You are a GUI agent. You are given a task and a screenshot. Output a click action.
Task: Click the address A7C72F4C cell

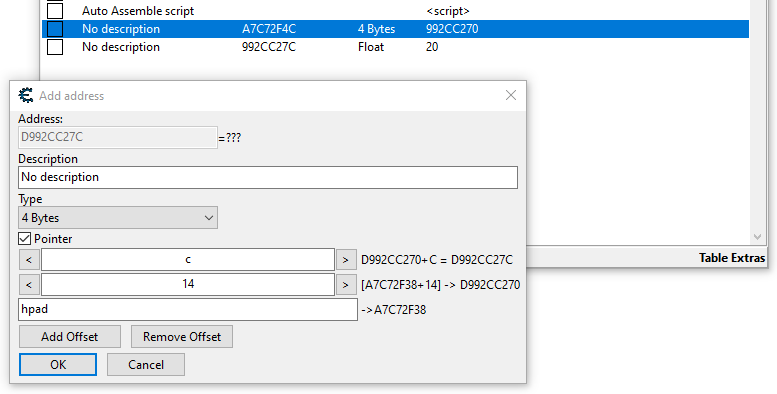click(x=269, y=29)
